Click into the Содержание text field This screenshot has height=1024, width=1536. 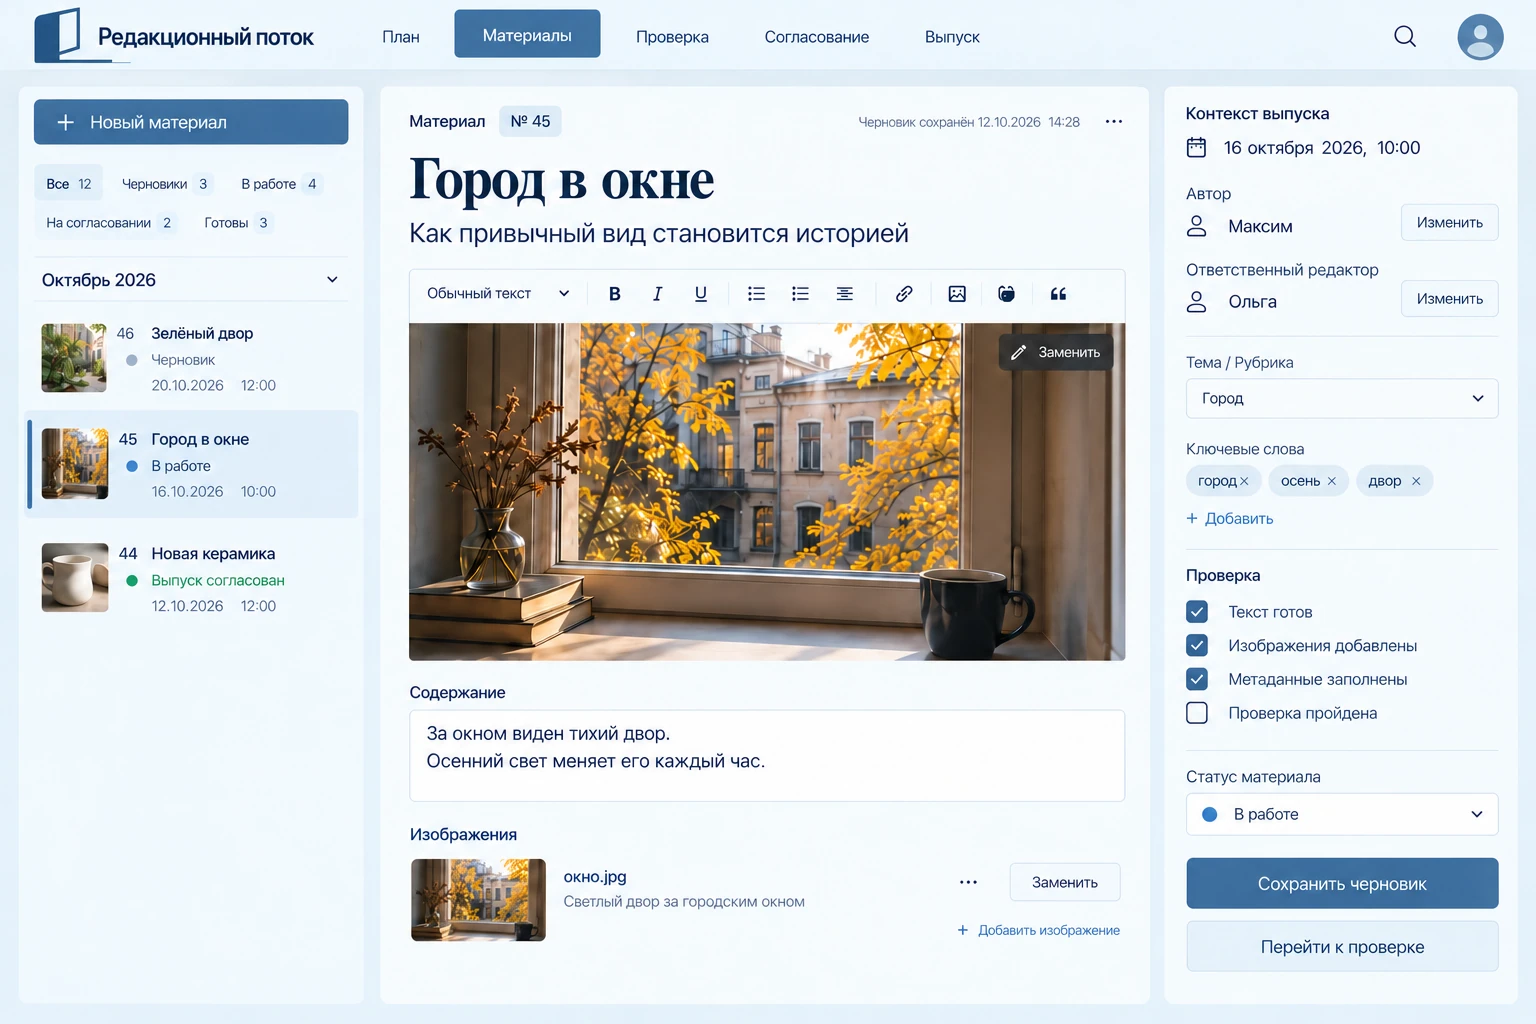pyautogui.click(x=767, y=756)
